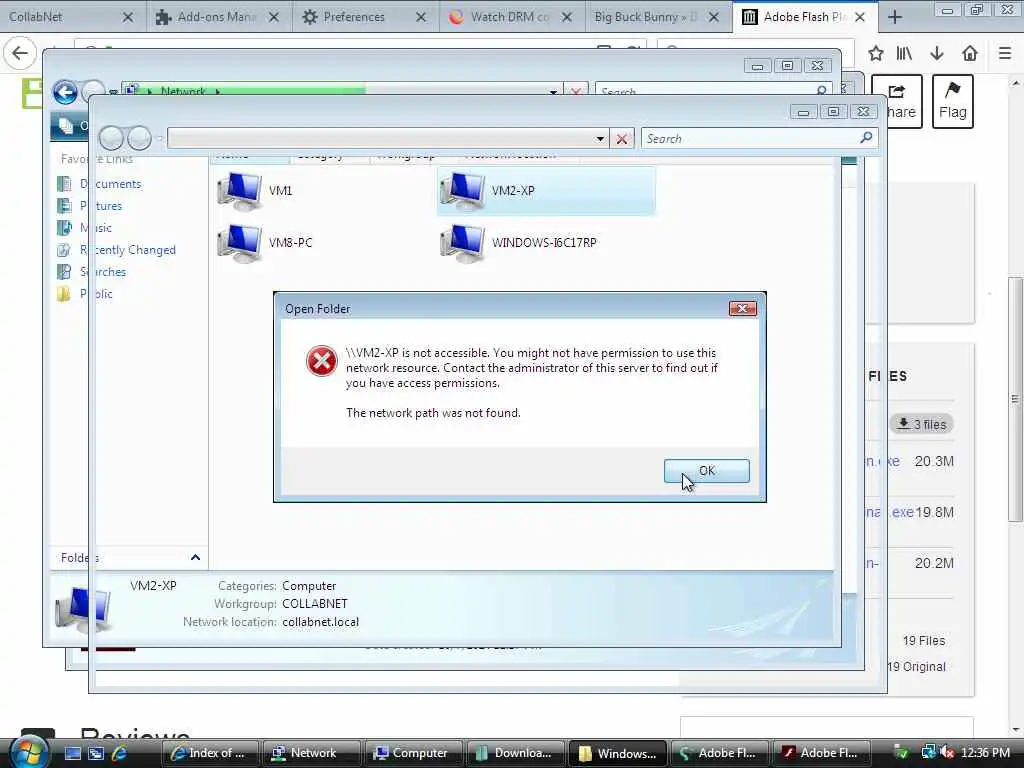
Task: Click magnifier icon in front Explorer search box
Action: click(866, 138)
